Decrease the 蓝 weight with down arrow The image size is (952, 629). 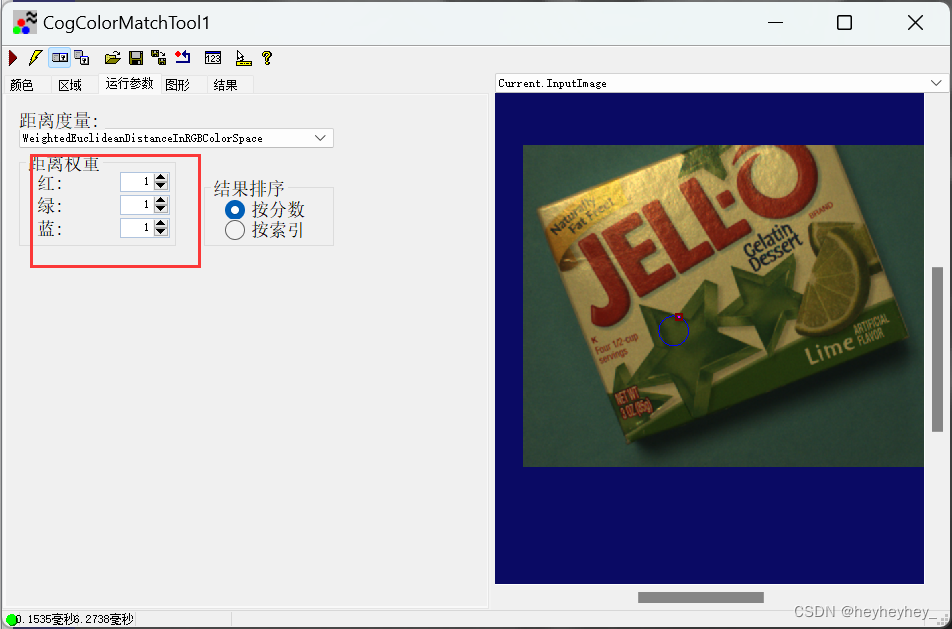[161, 232]
